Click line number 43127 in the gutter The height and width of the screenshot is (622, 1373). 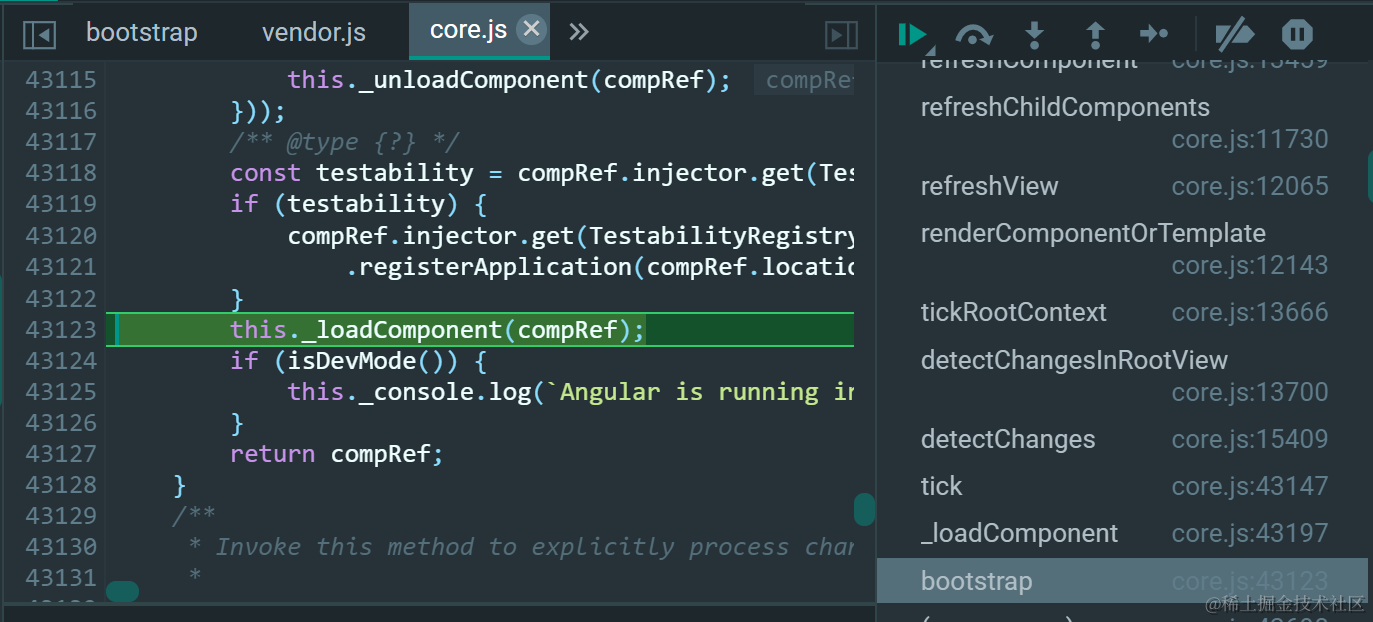pos(61,454)
